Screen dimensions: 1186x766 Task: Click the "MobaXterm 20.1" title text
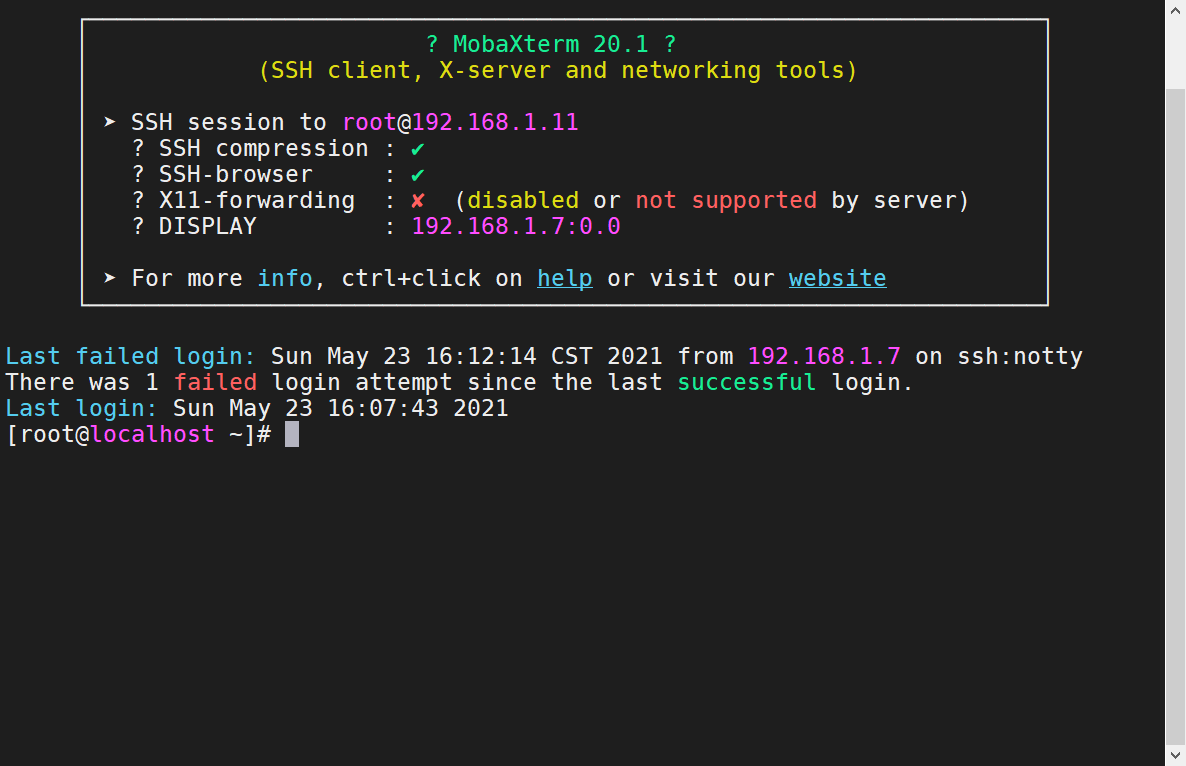[x=551, y=45]
